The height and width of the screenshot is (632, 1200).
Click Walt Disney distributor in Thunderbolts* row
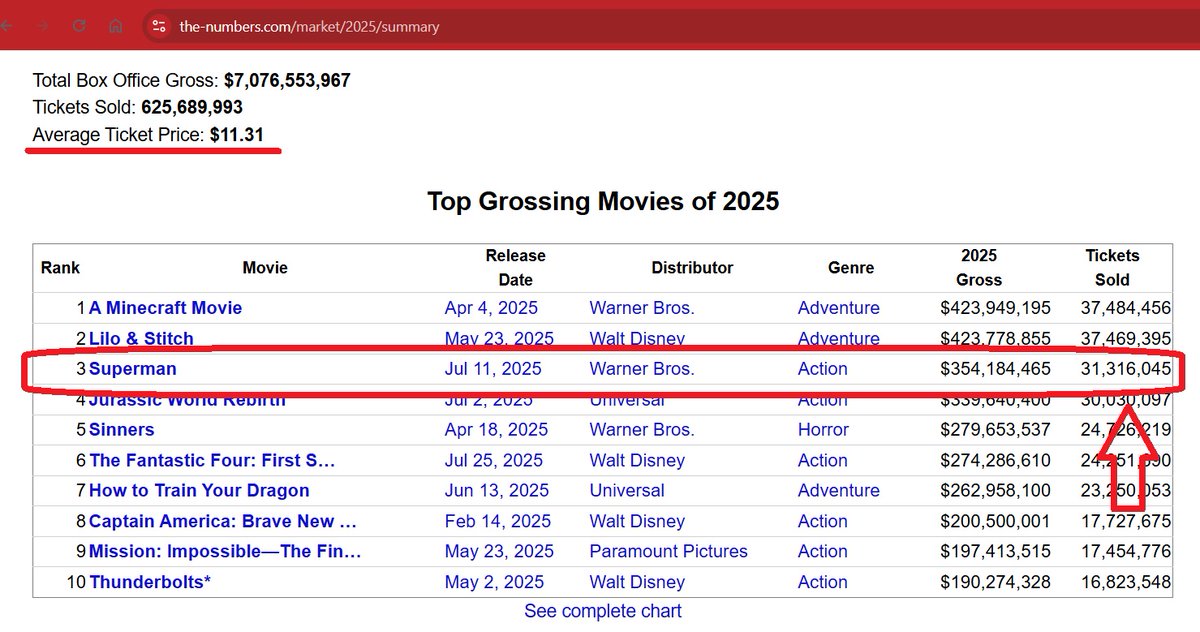(637, 582)
